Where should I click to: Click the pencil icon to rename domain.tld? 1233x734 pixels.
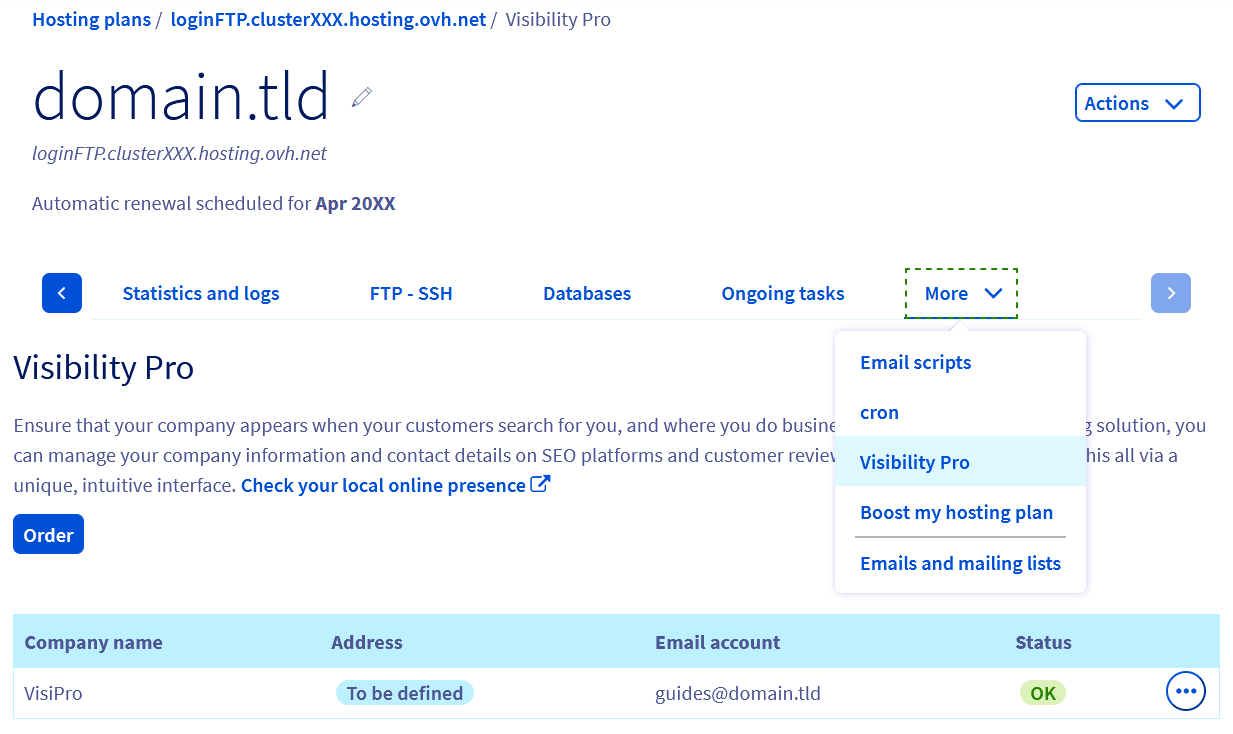360,96
